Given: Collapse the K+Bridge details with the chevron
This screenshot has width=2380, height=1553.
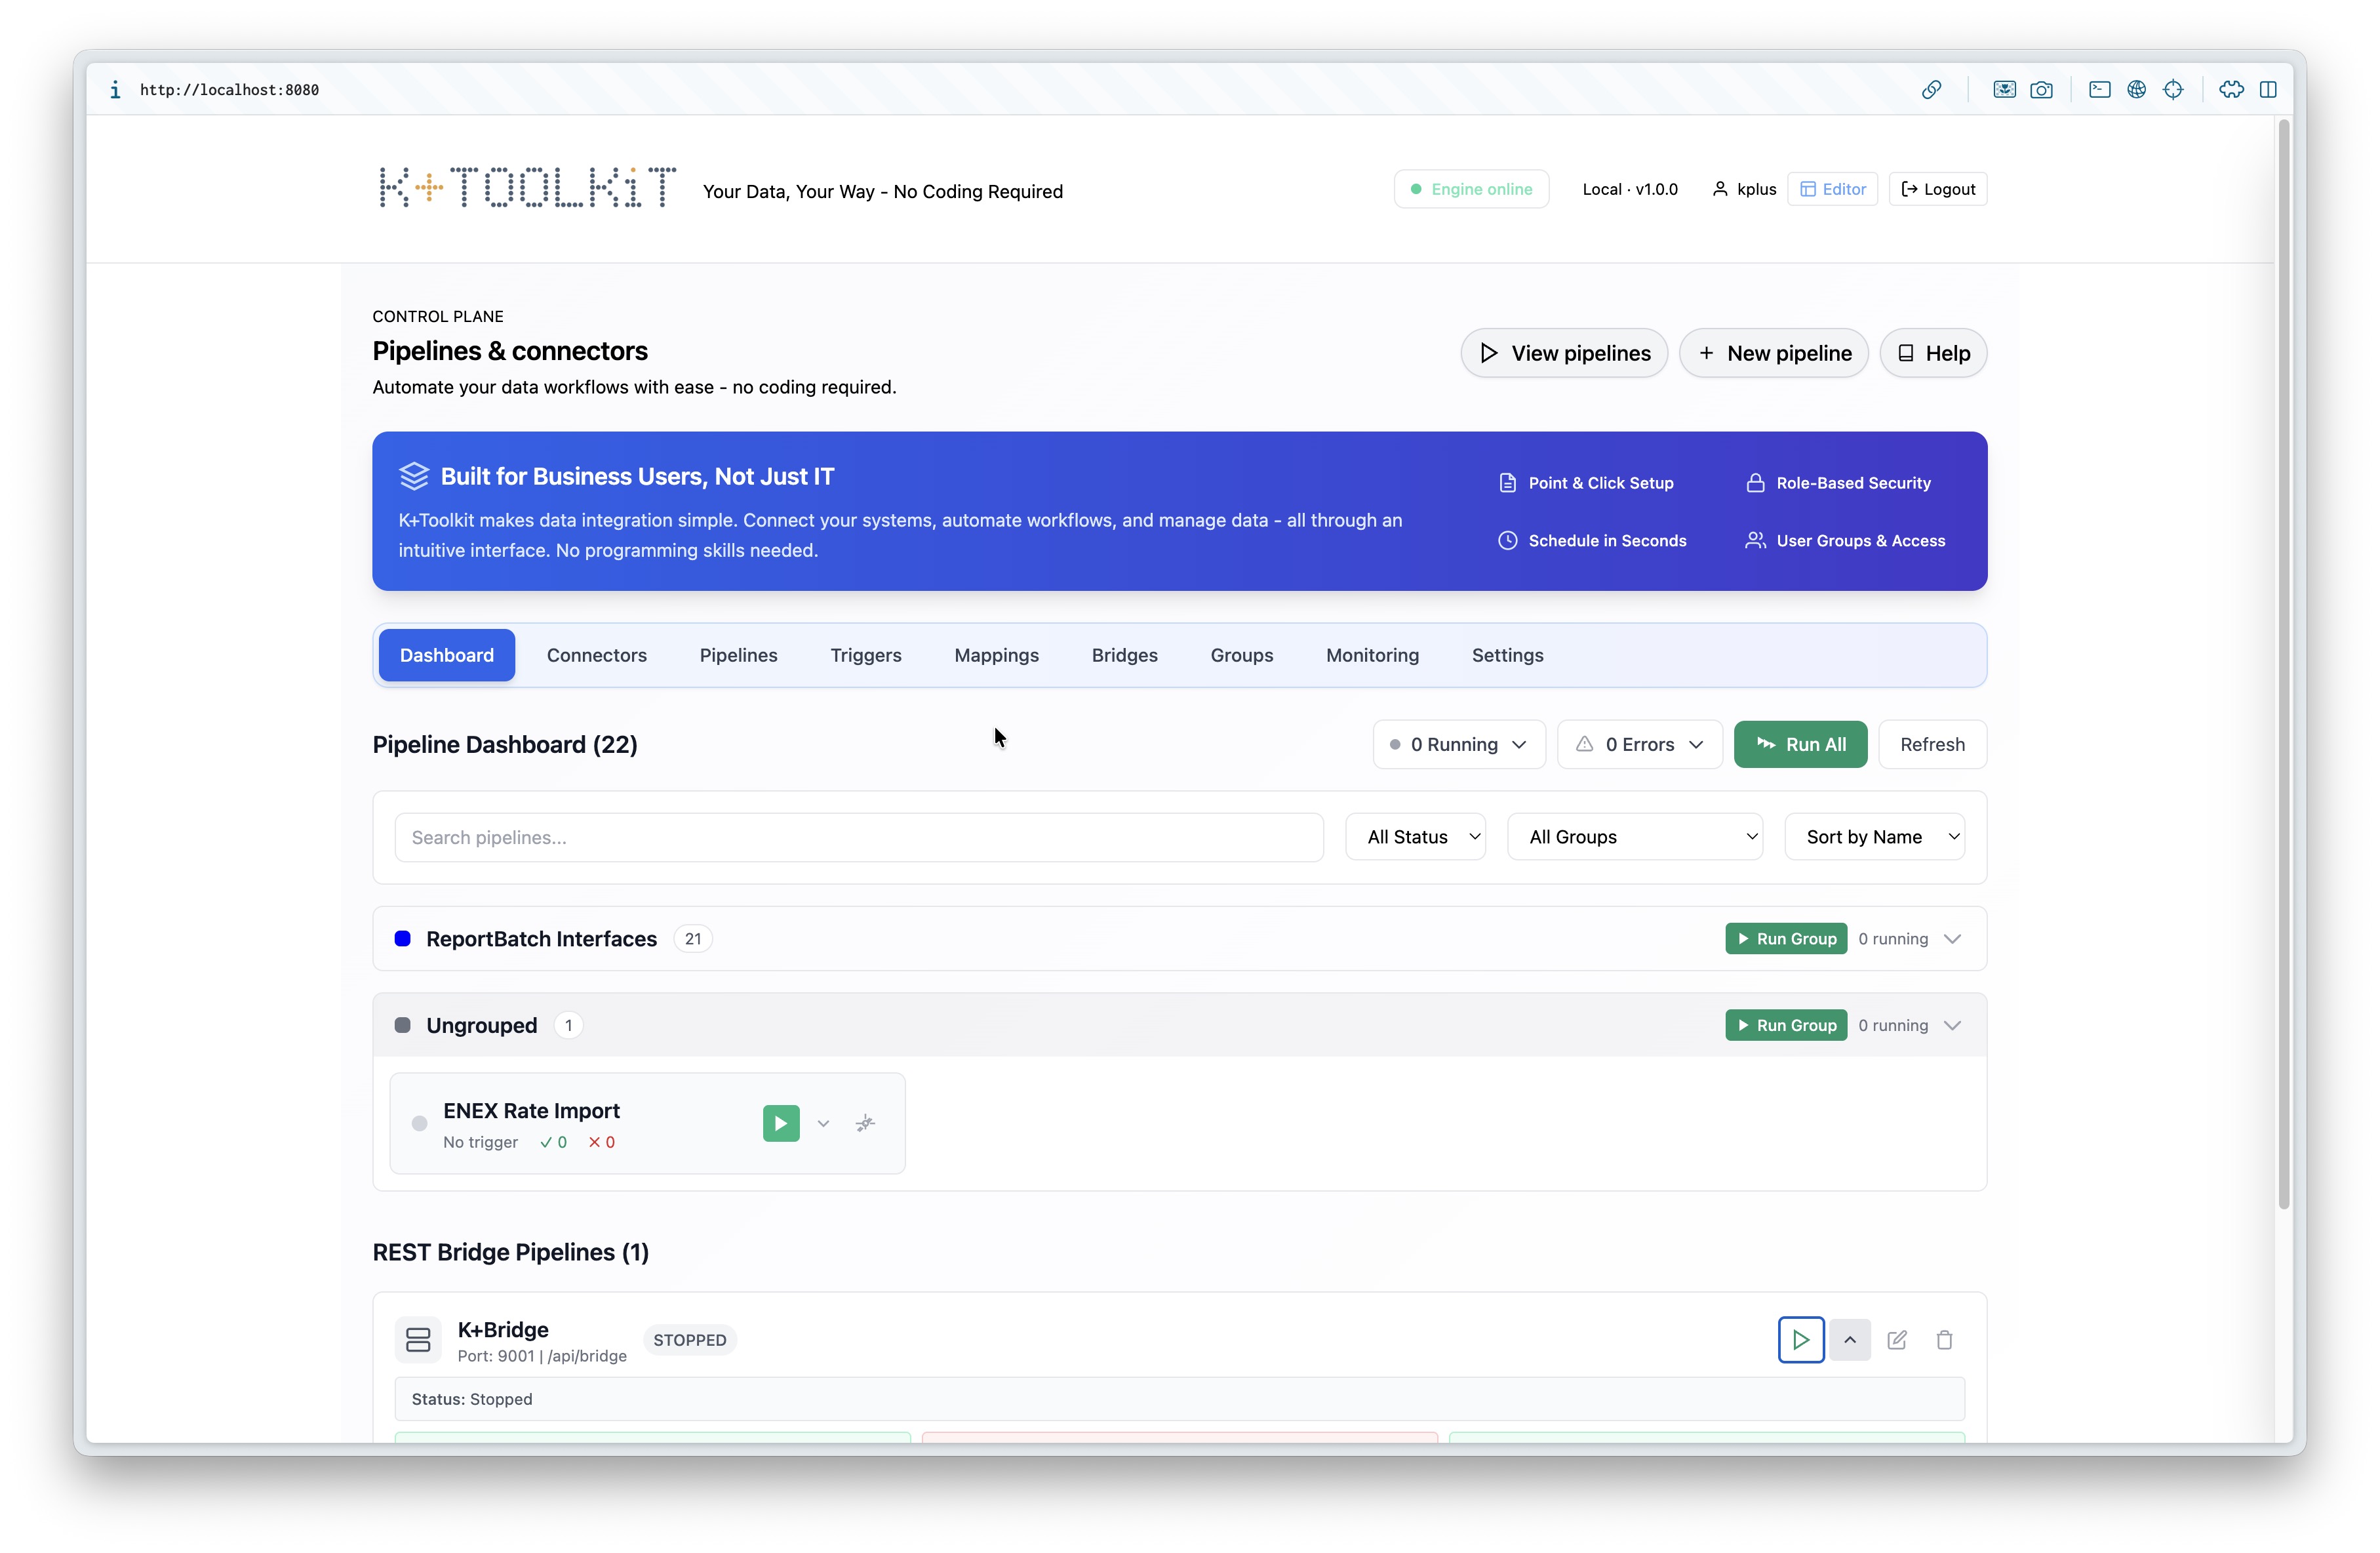Looking at the screenshot, I should click(x=1849, y=1340).
